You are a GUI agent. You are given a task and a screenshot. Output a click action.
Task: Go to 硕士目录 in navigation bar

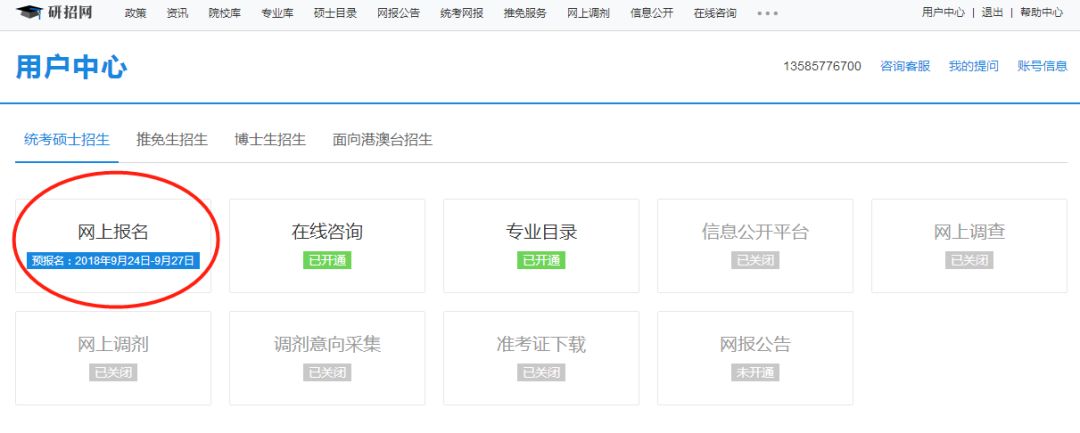click(x=335, y=13)
